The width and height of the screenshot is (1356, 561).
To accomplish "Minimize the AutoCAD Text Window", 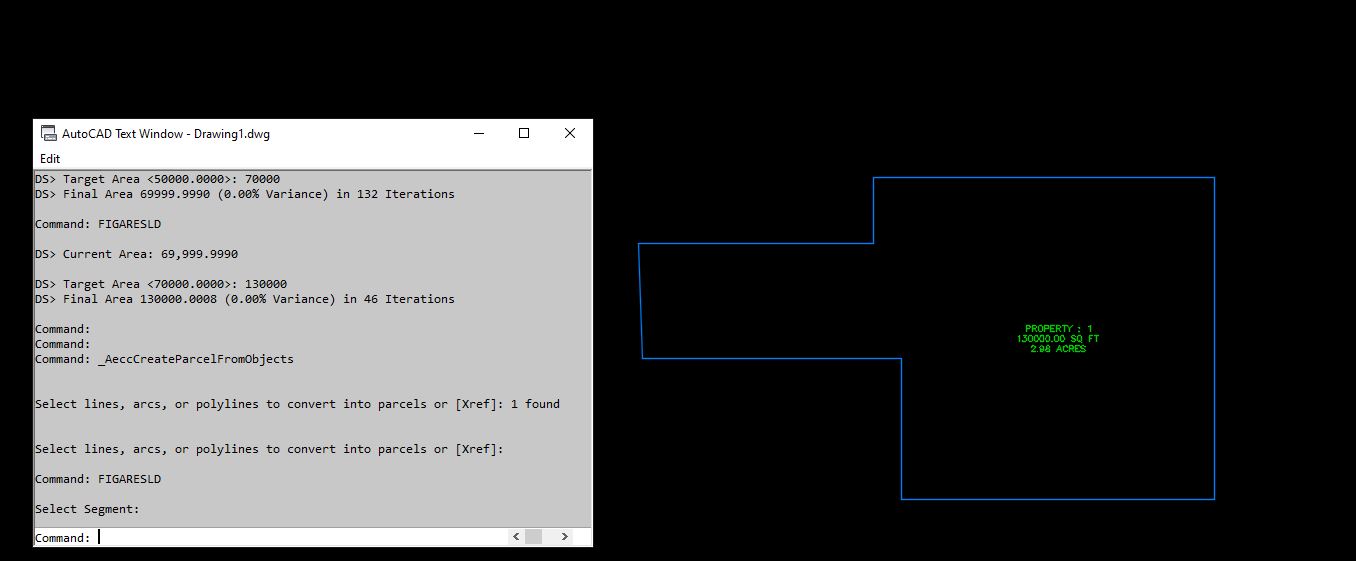I will [478, 133].
